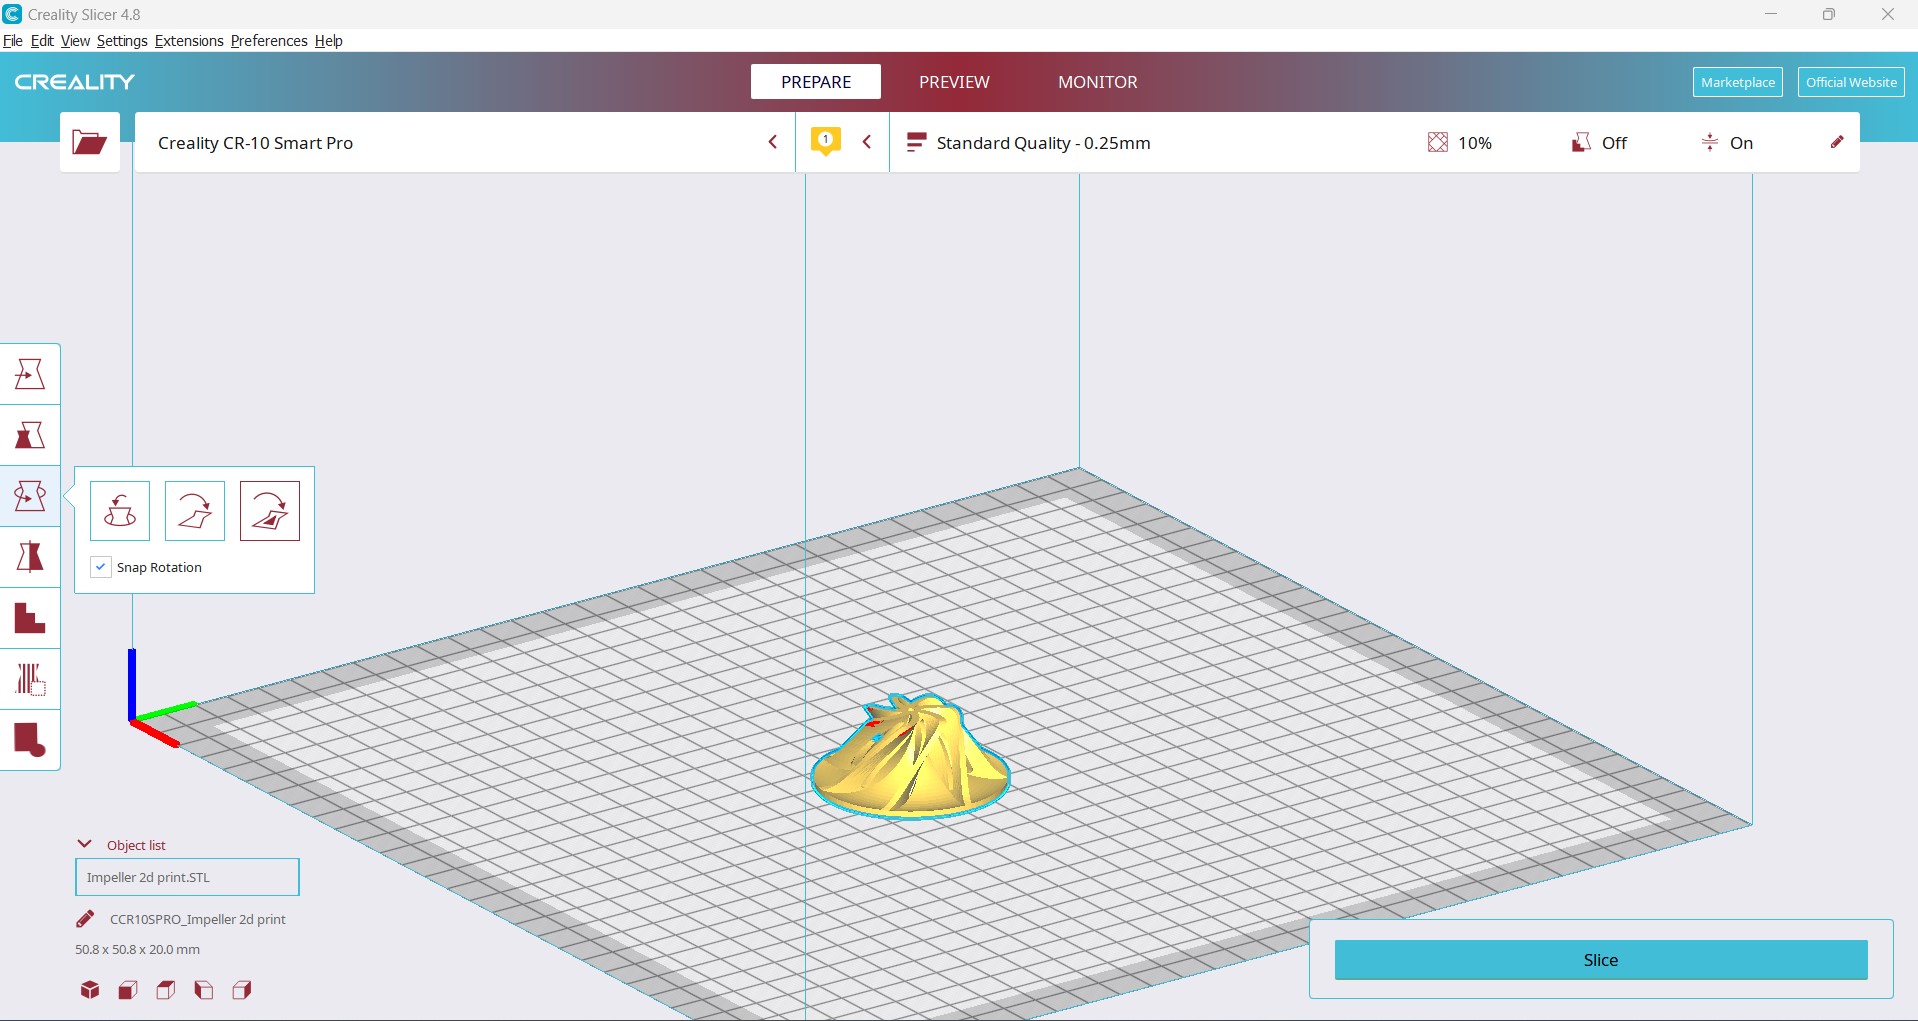The width and height of the screenshot is (1918, 1021).
Task: Switch to front view cube icon
Action: click(128, 990)
